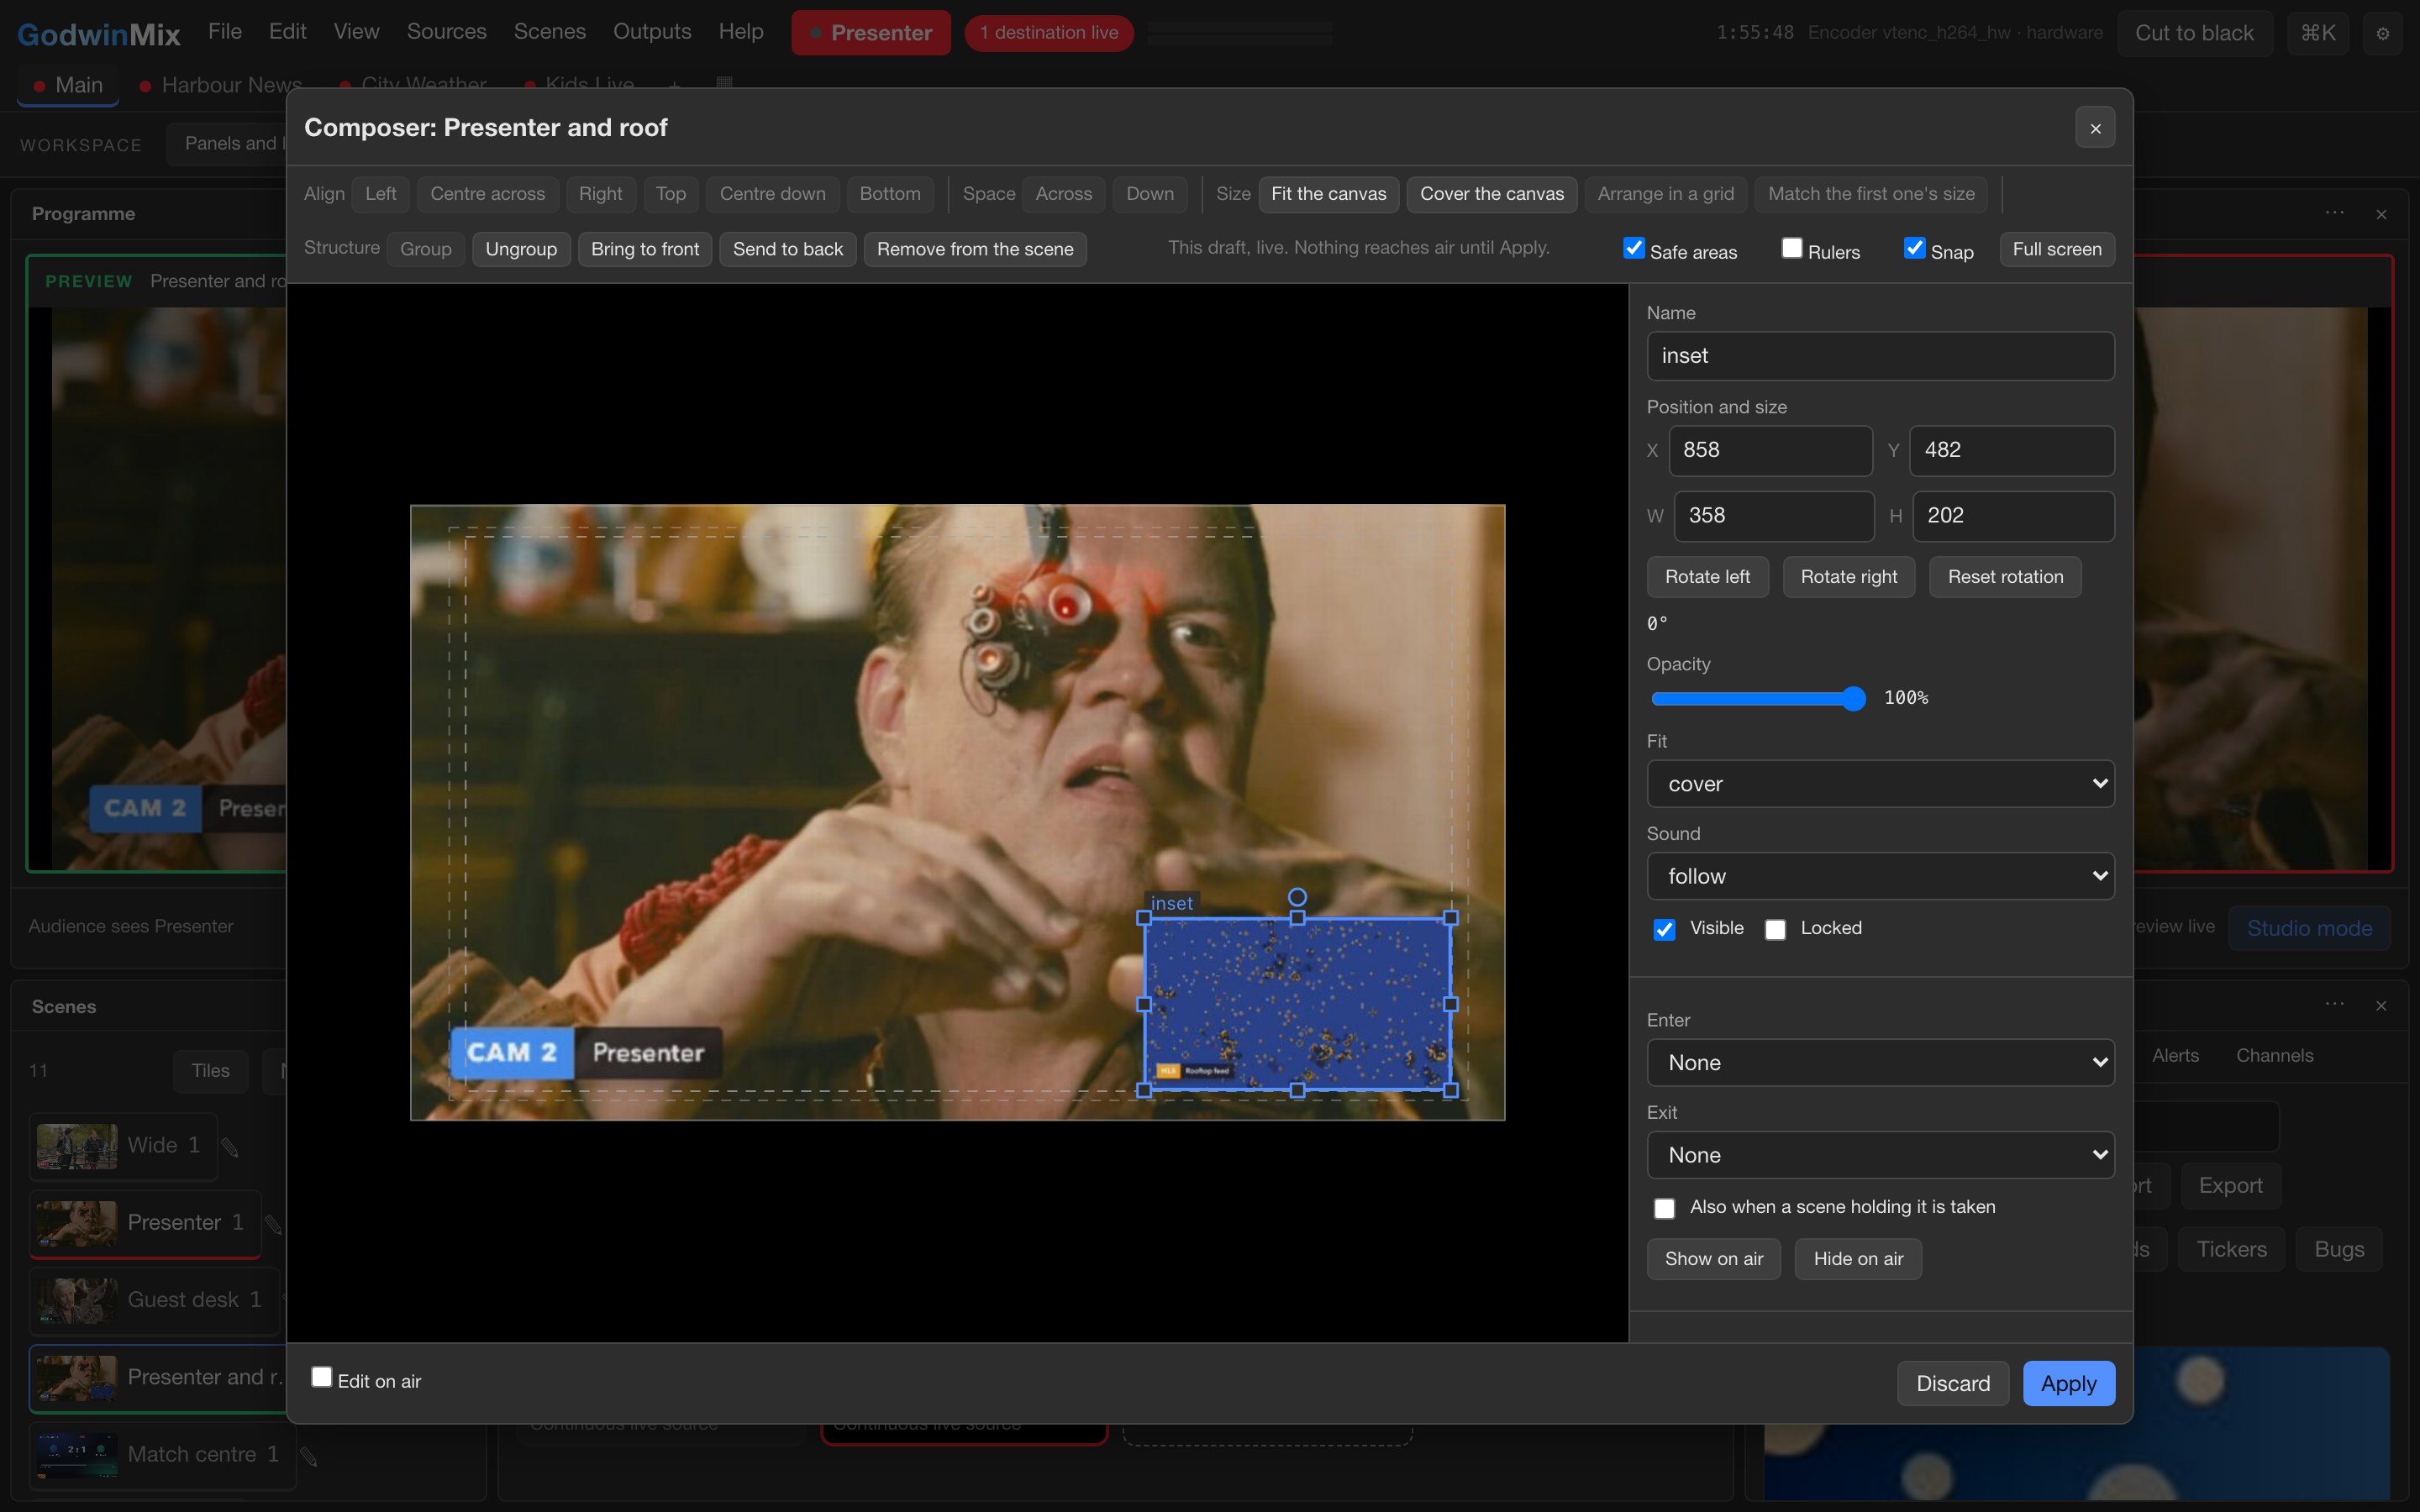This screenshot has width=2420, height=1512.
Task: Uncheck the Visible checkbox
Action: click(x=1664, y=930)
